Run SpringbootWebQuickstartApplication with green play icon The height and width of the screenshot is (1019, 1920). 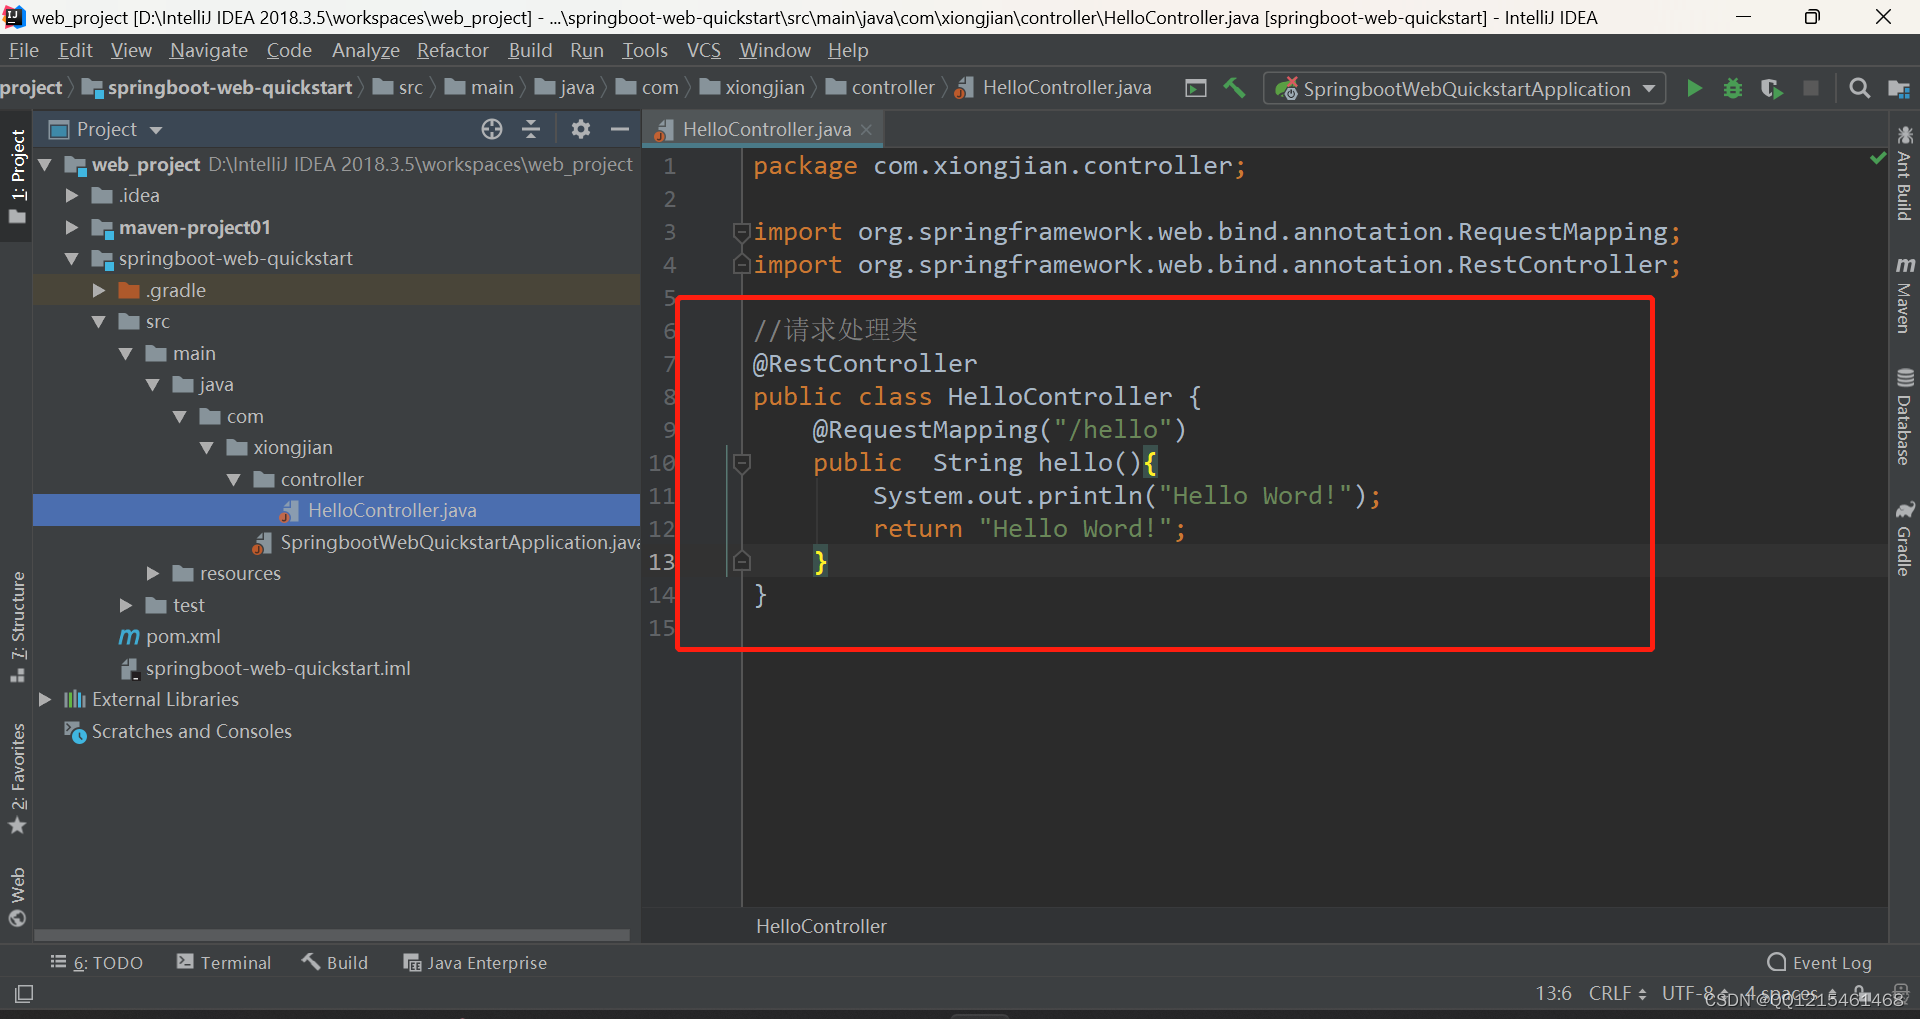[1694, 88]
